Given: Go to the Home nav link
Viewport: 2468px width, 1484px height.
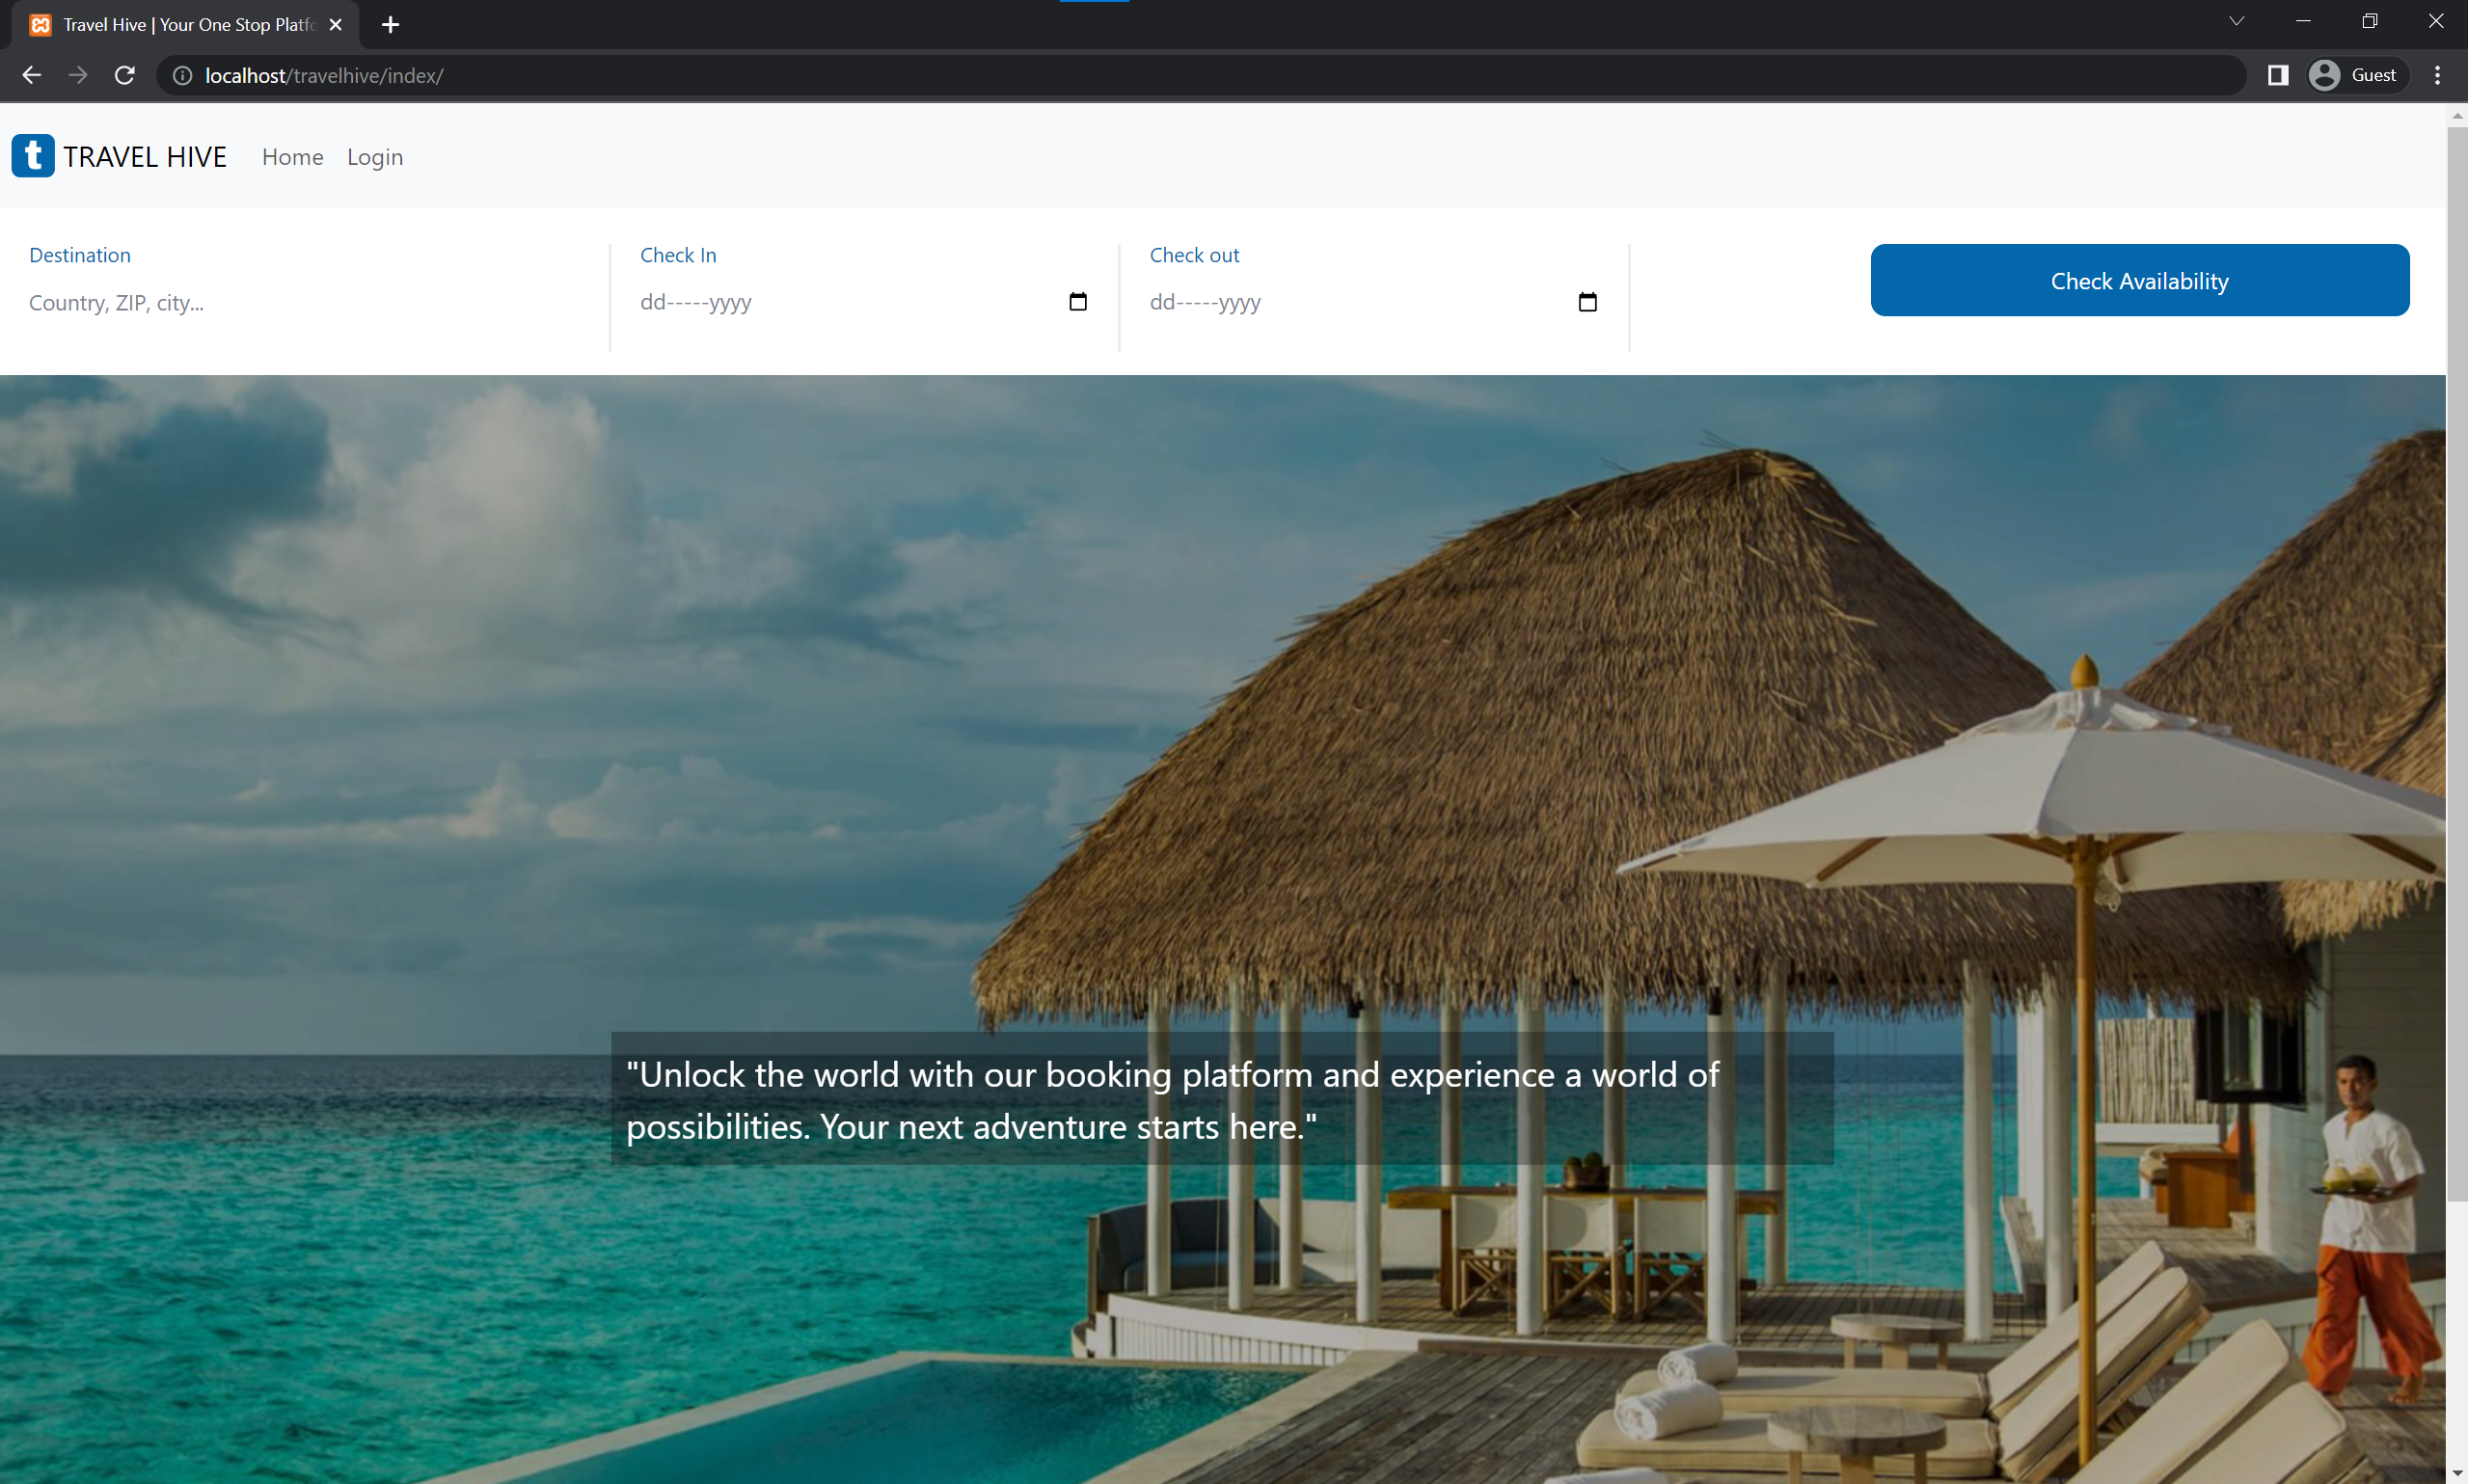Looking at the screenshot, I should point(292,157).
